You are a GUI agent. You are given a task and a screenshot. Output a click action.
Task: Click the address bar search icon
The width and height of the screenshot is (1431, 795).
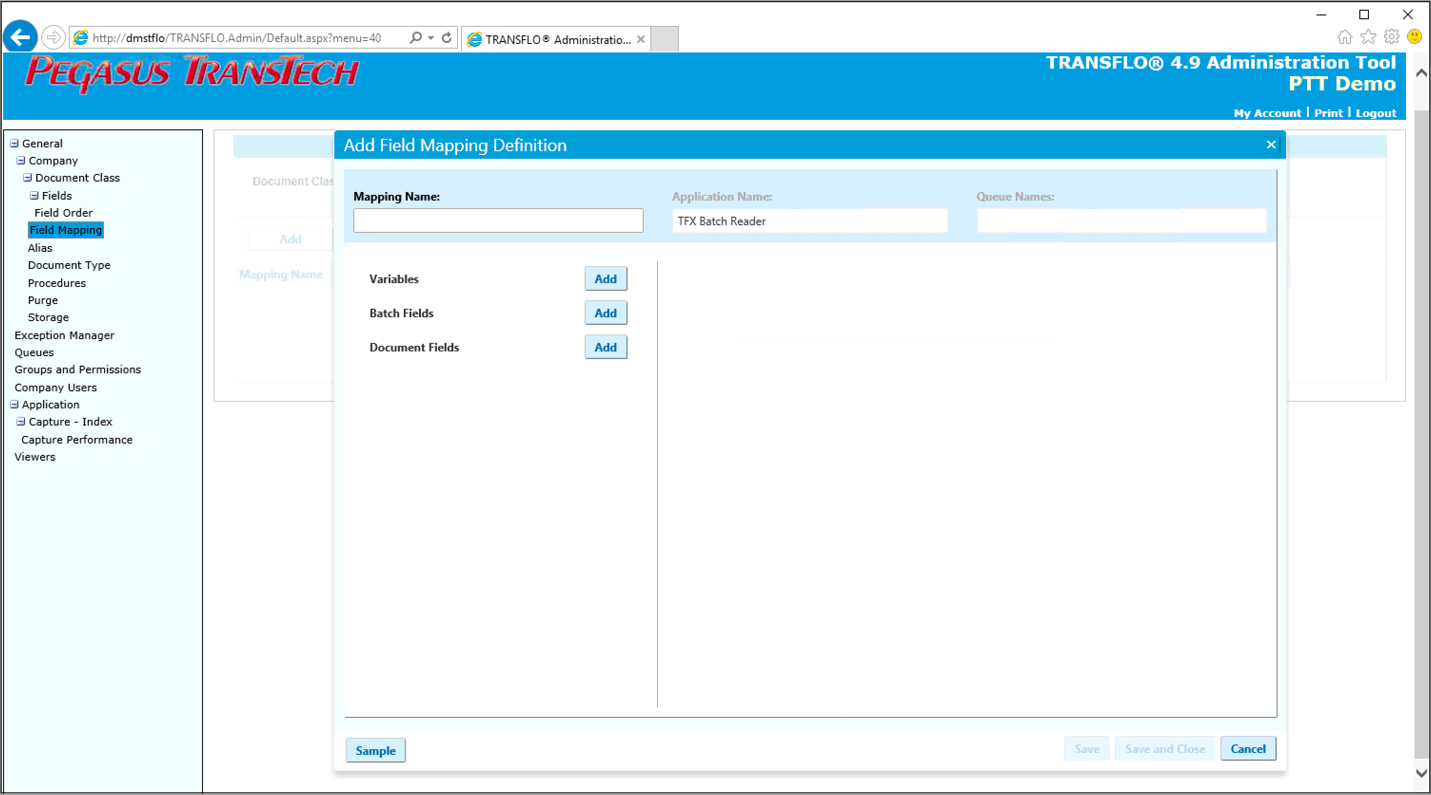(415, 38)
